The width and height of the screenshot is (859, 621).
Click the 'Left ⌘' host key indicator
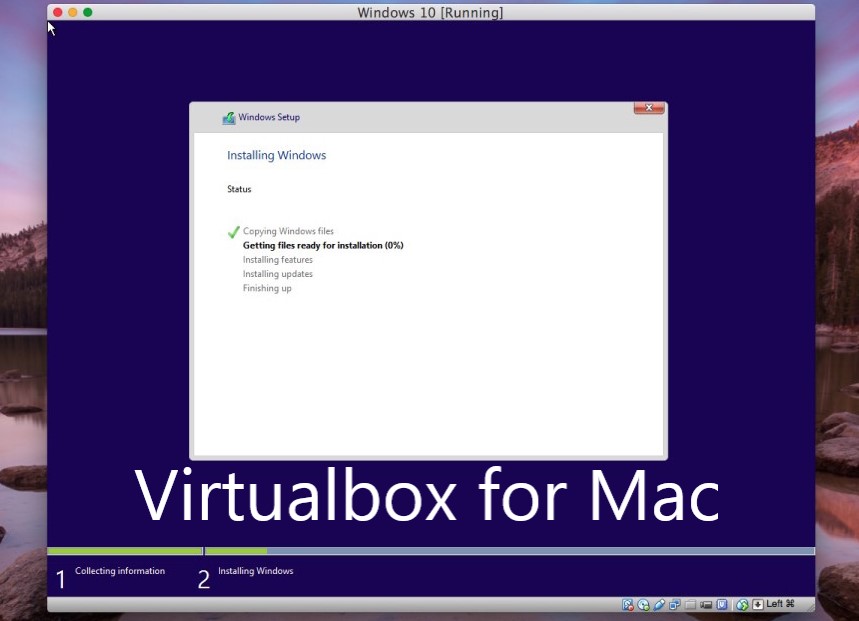[780, 603]
